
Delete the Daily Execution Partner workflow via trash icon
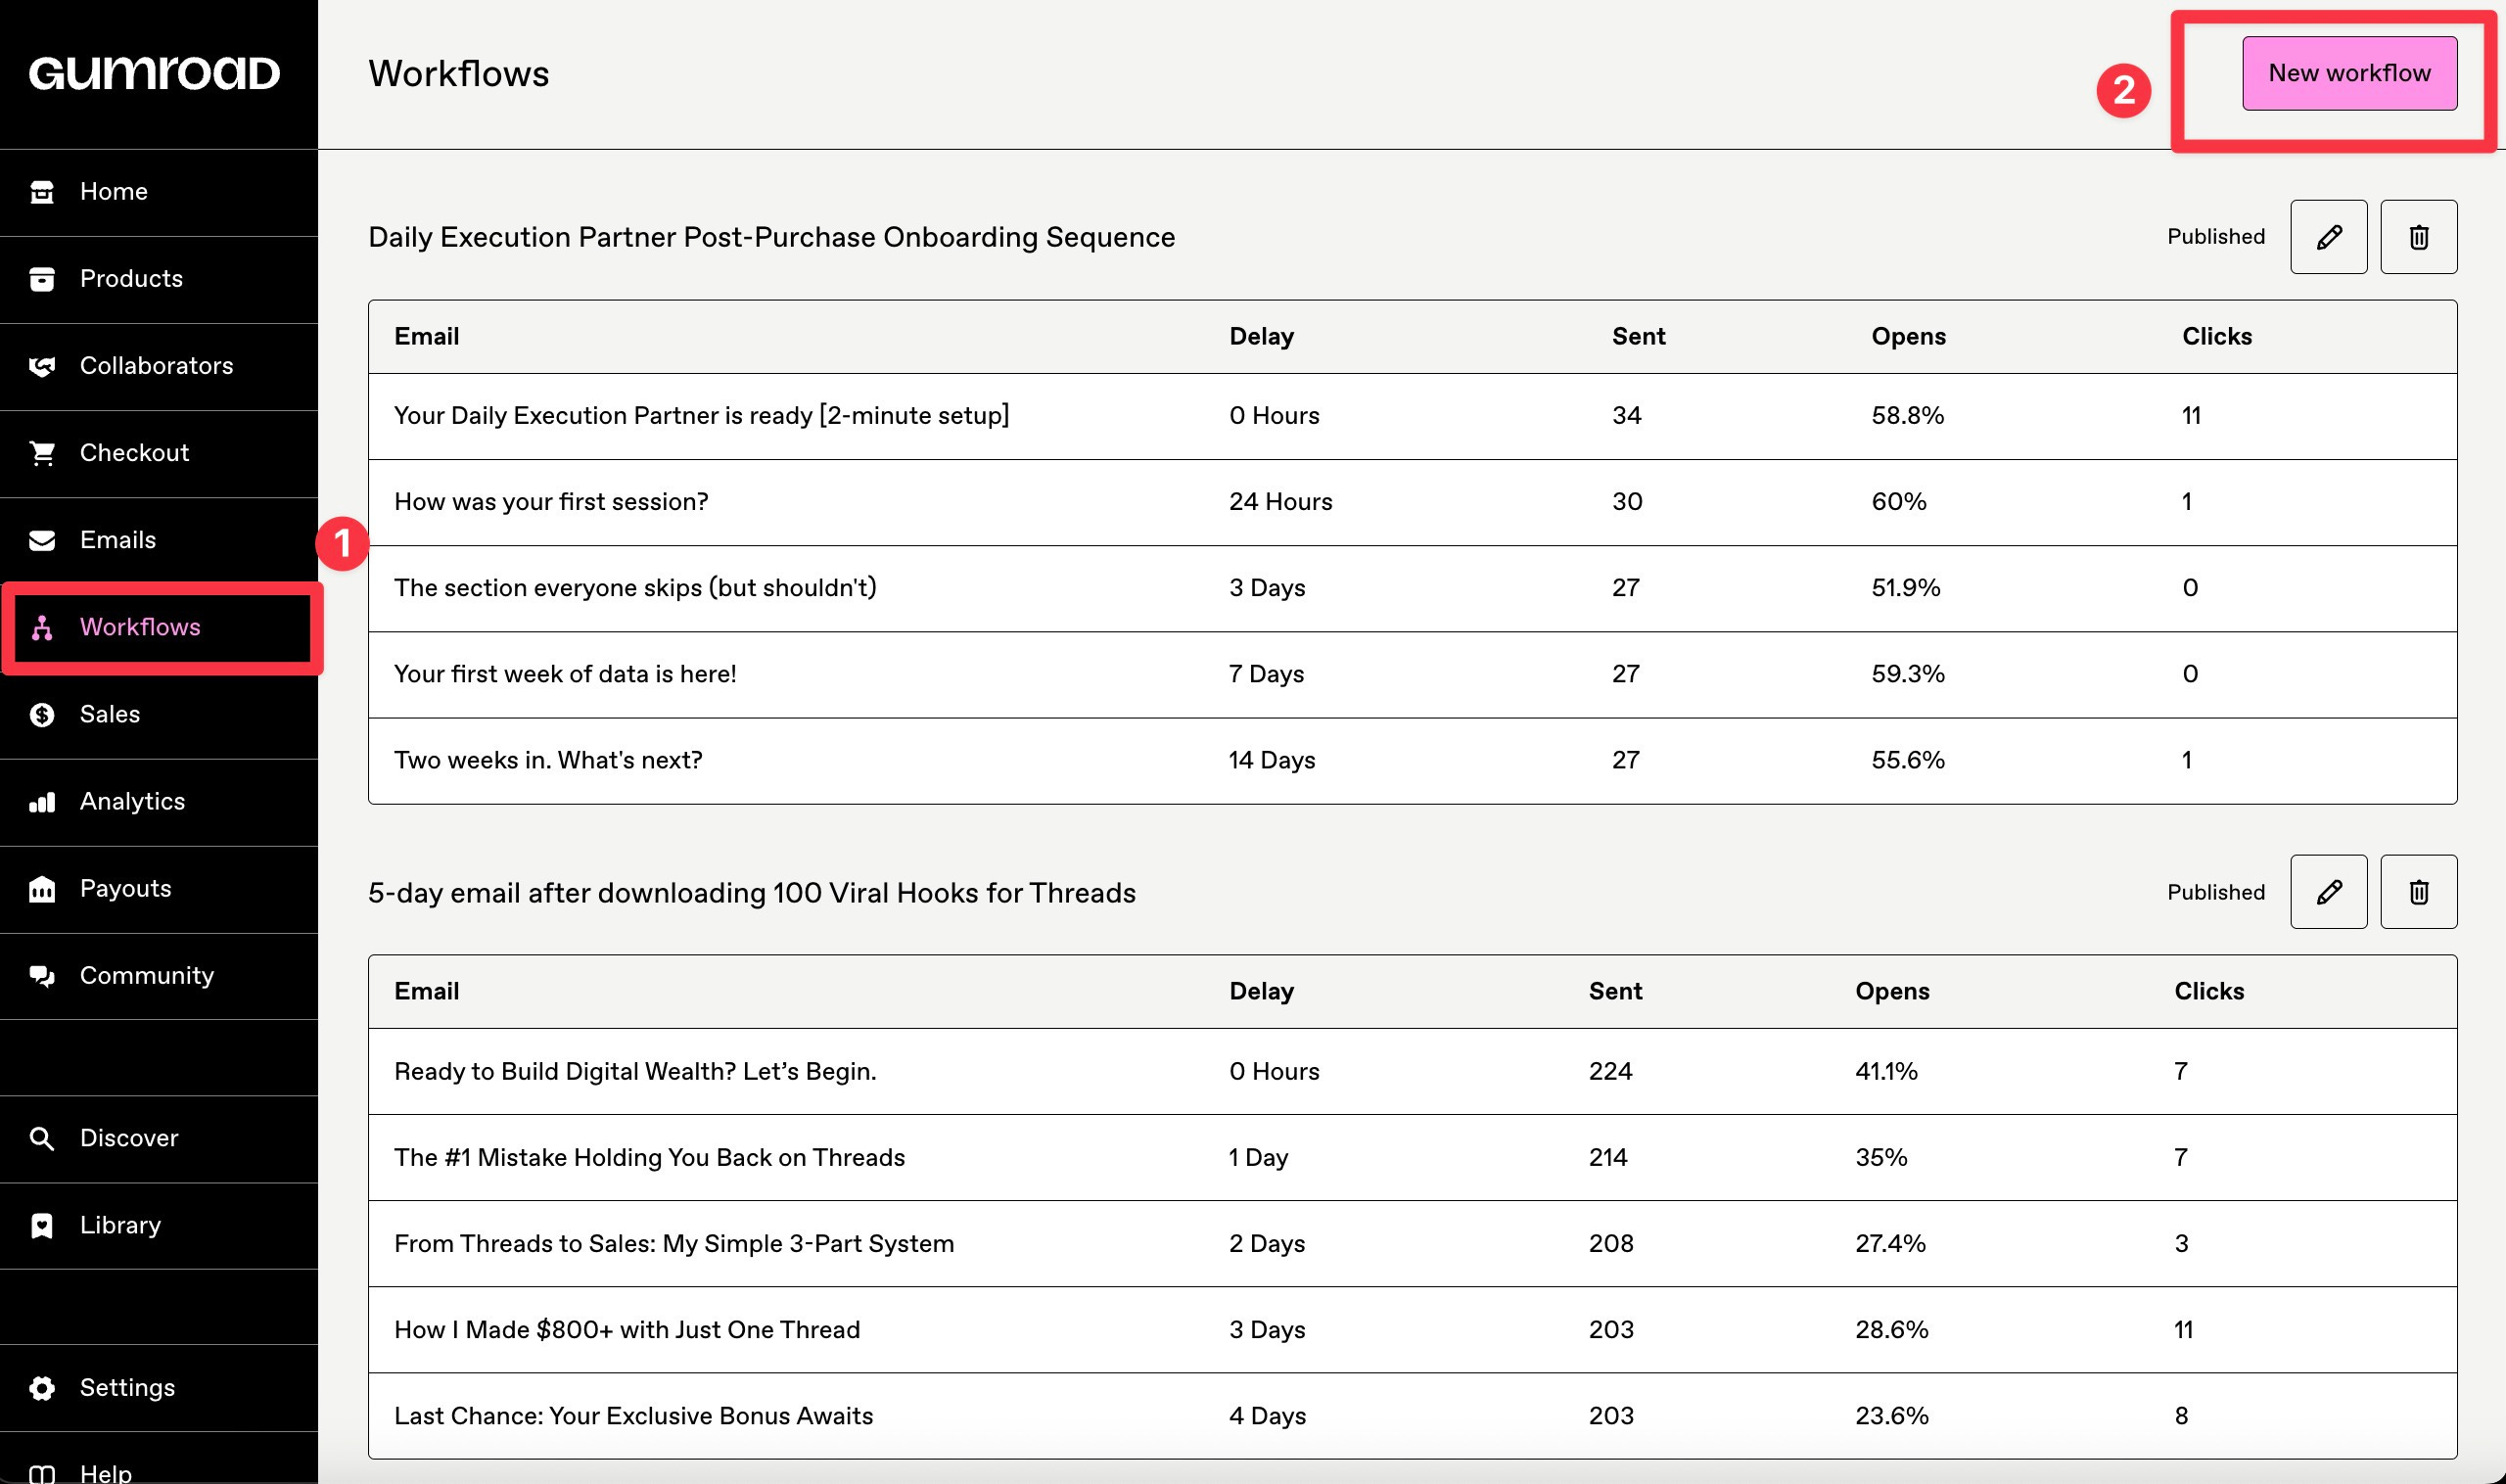coord(2418,237)
